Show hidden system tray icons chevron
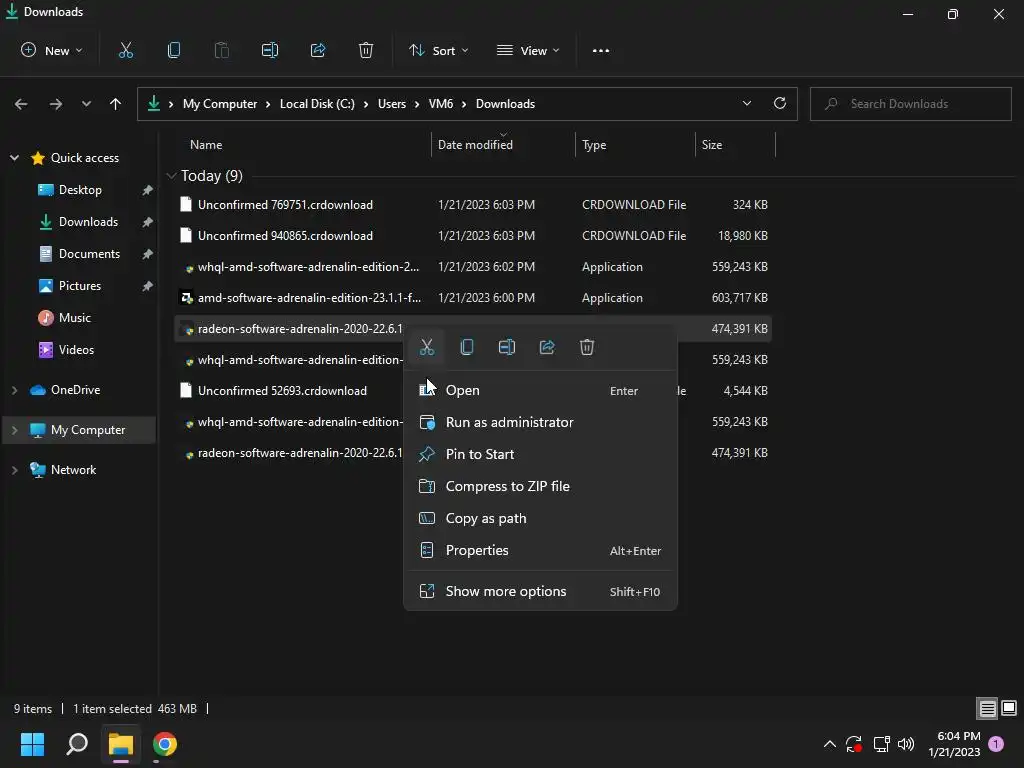 coord(829,744)
